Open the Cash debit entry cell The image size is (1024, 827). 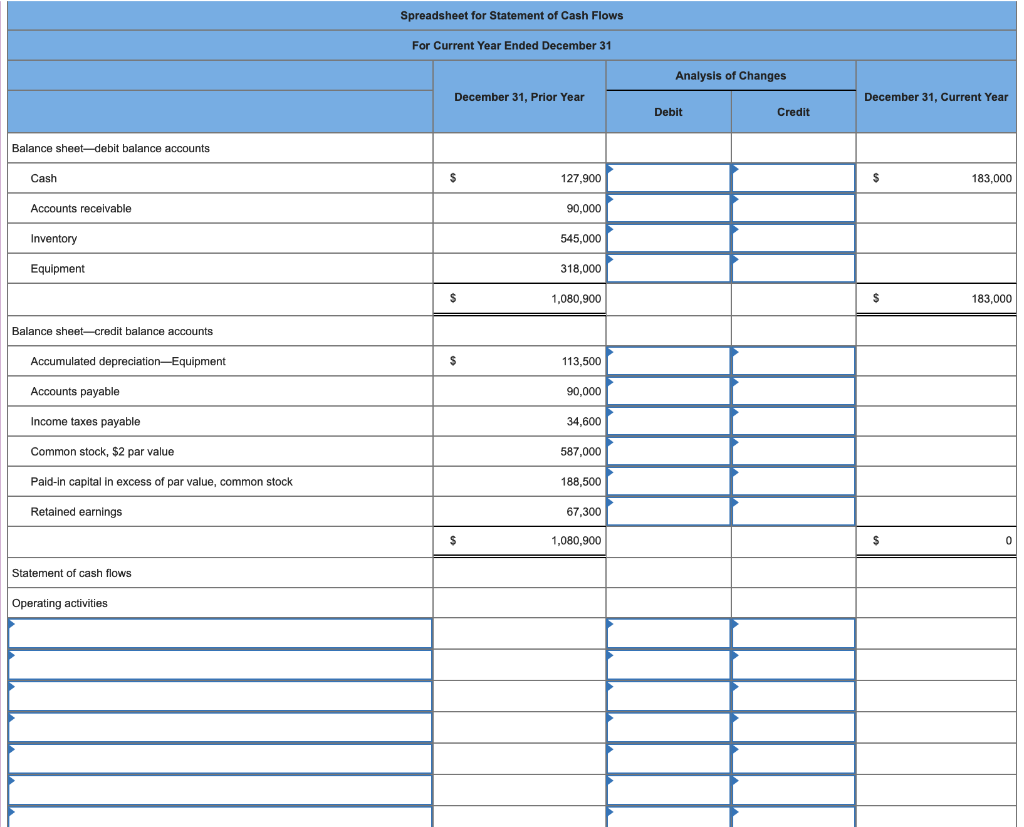pyautogui.click(x=668, y=178)
